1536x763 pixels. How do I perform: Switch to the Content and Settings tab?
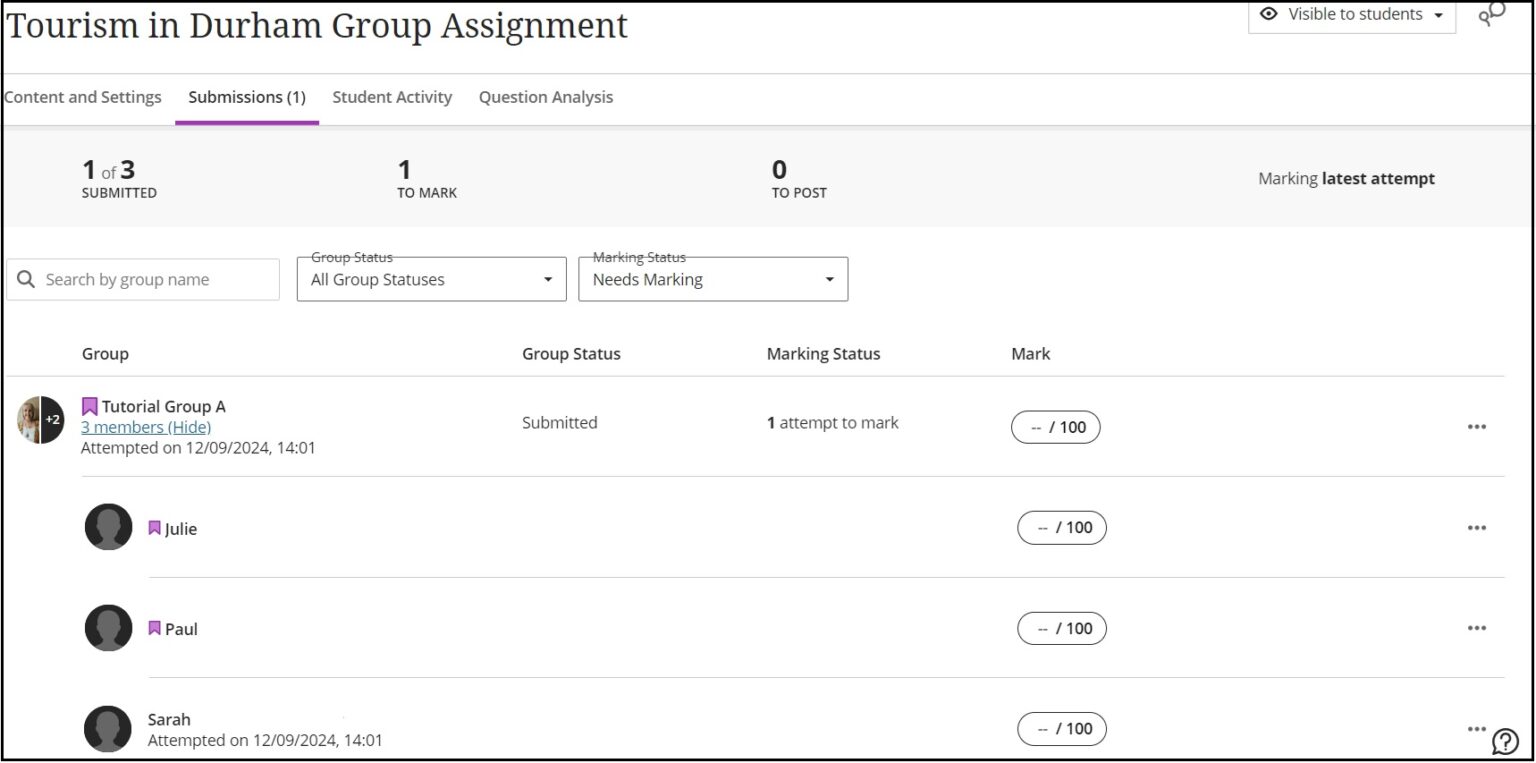click(x=83, y=97)
